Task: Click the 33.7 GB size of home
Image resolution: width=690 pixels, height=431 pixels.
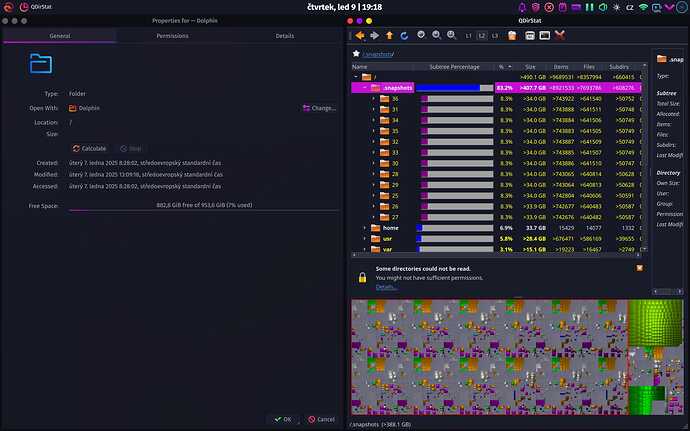Action: (536, 228)
